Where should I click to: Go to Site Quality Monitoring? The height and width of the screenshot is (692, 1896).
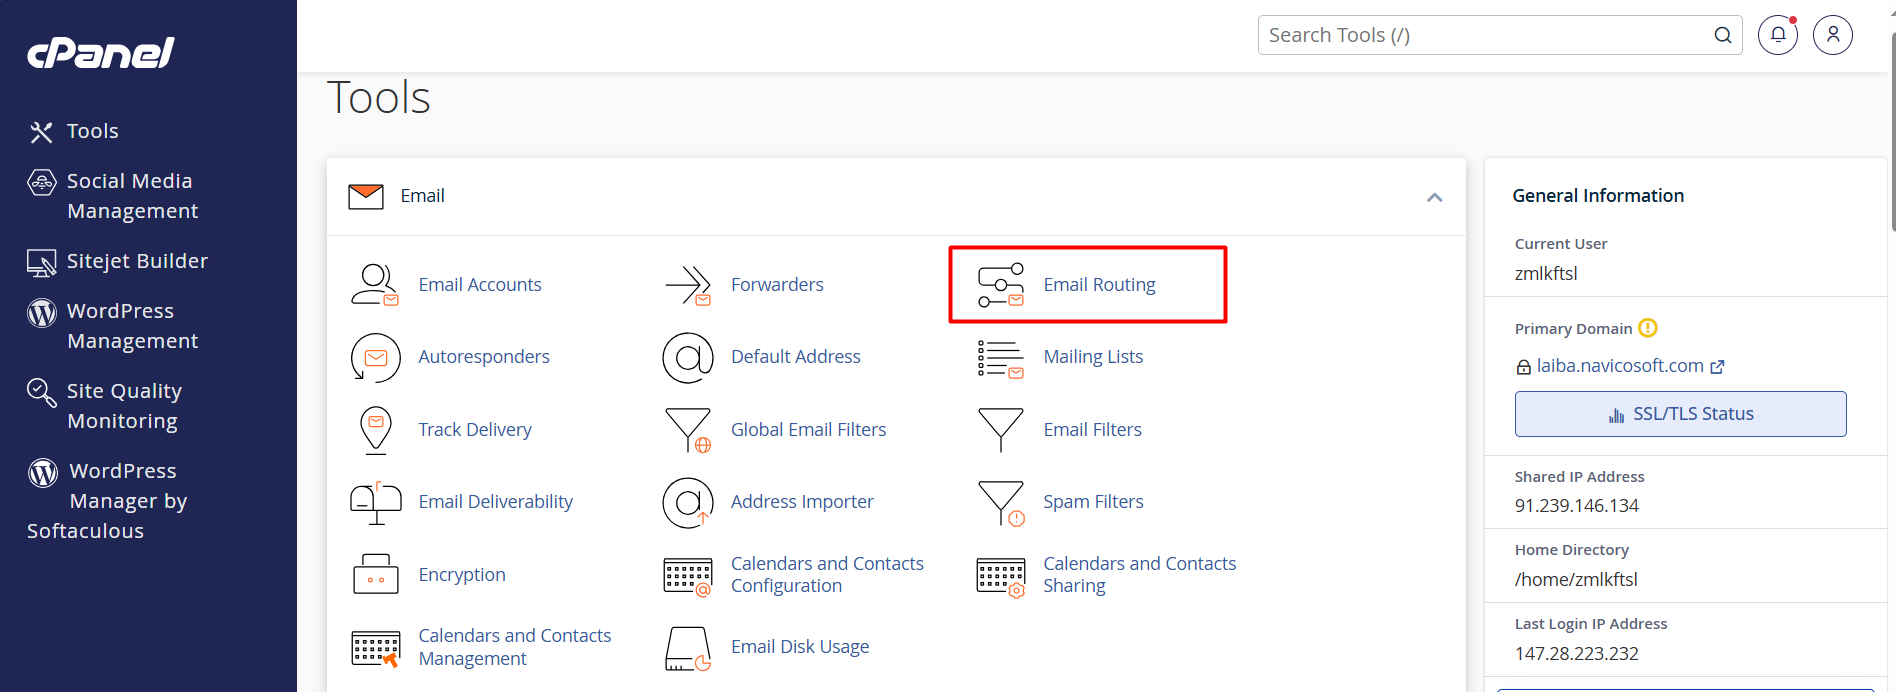pos(123,406)
